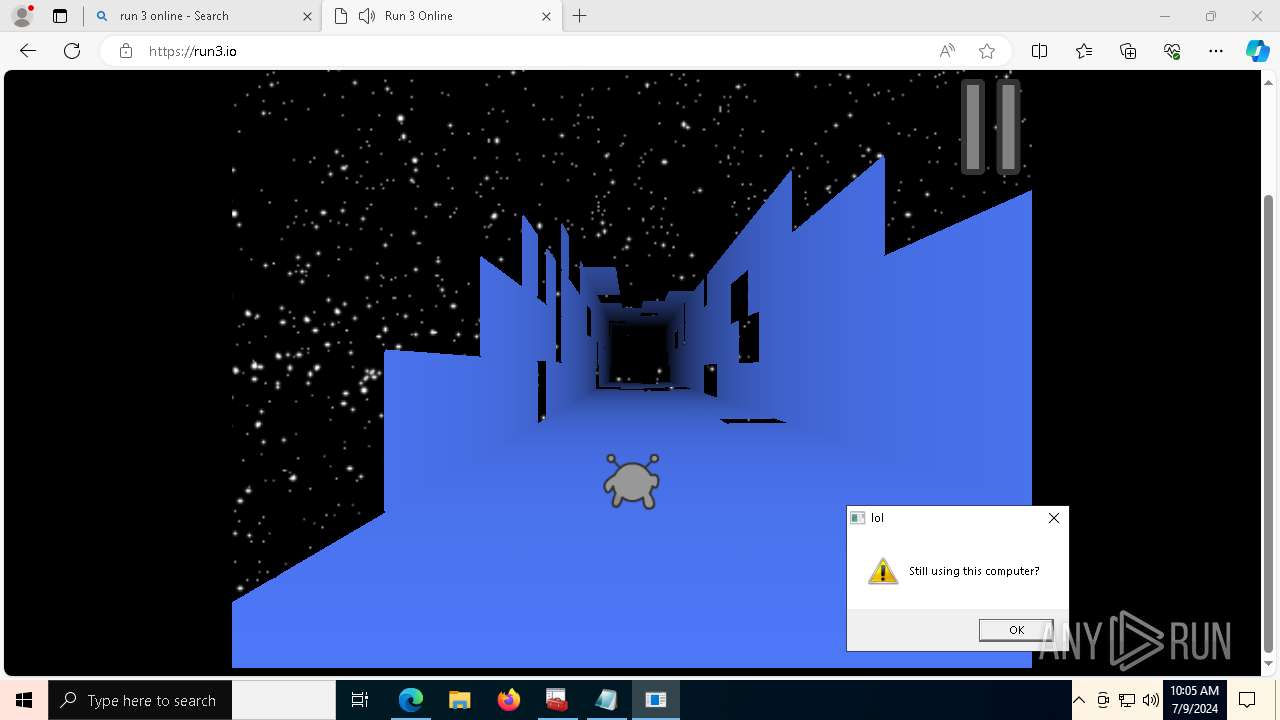The height and width of the screenshot is (720, 1280).
Task: Open Settings and more menu
Action: pos(1216,51)
